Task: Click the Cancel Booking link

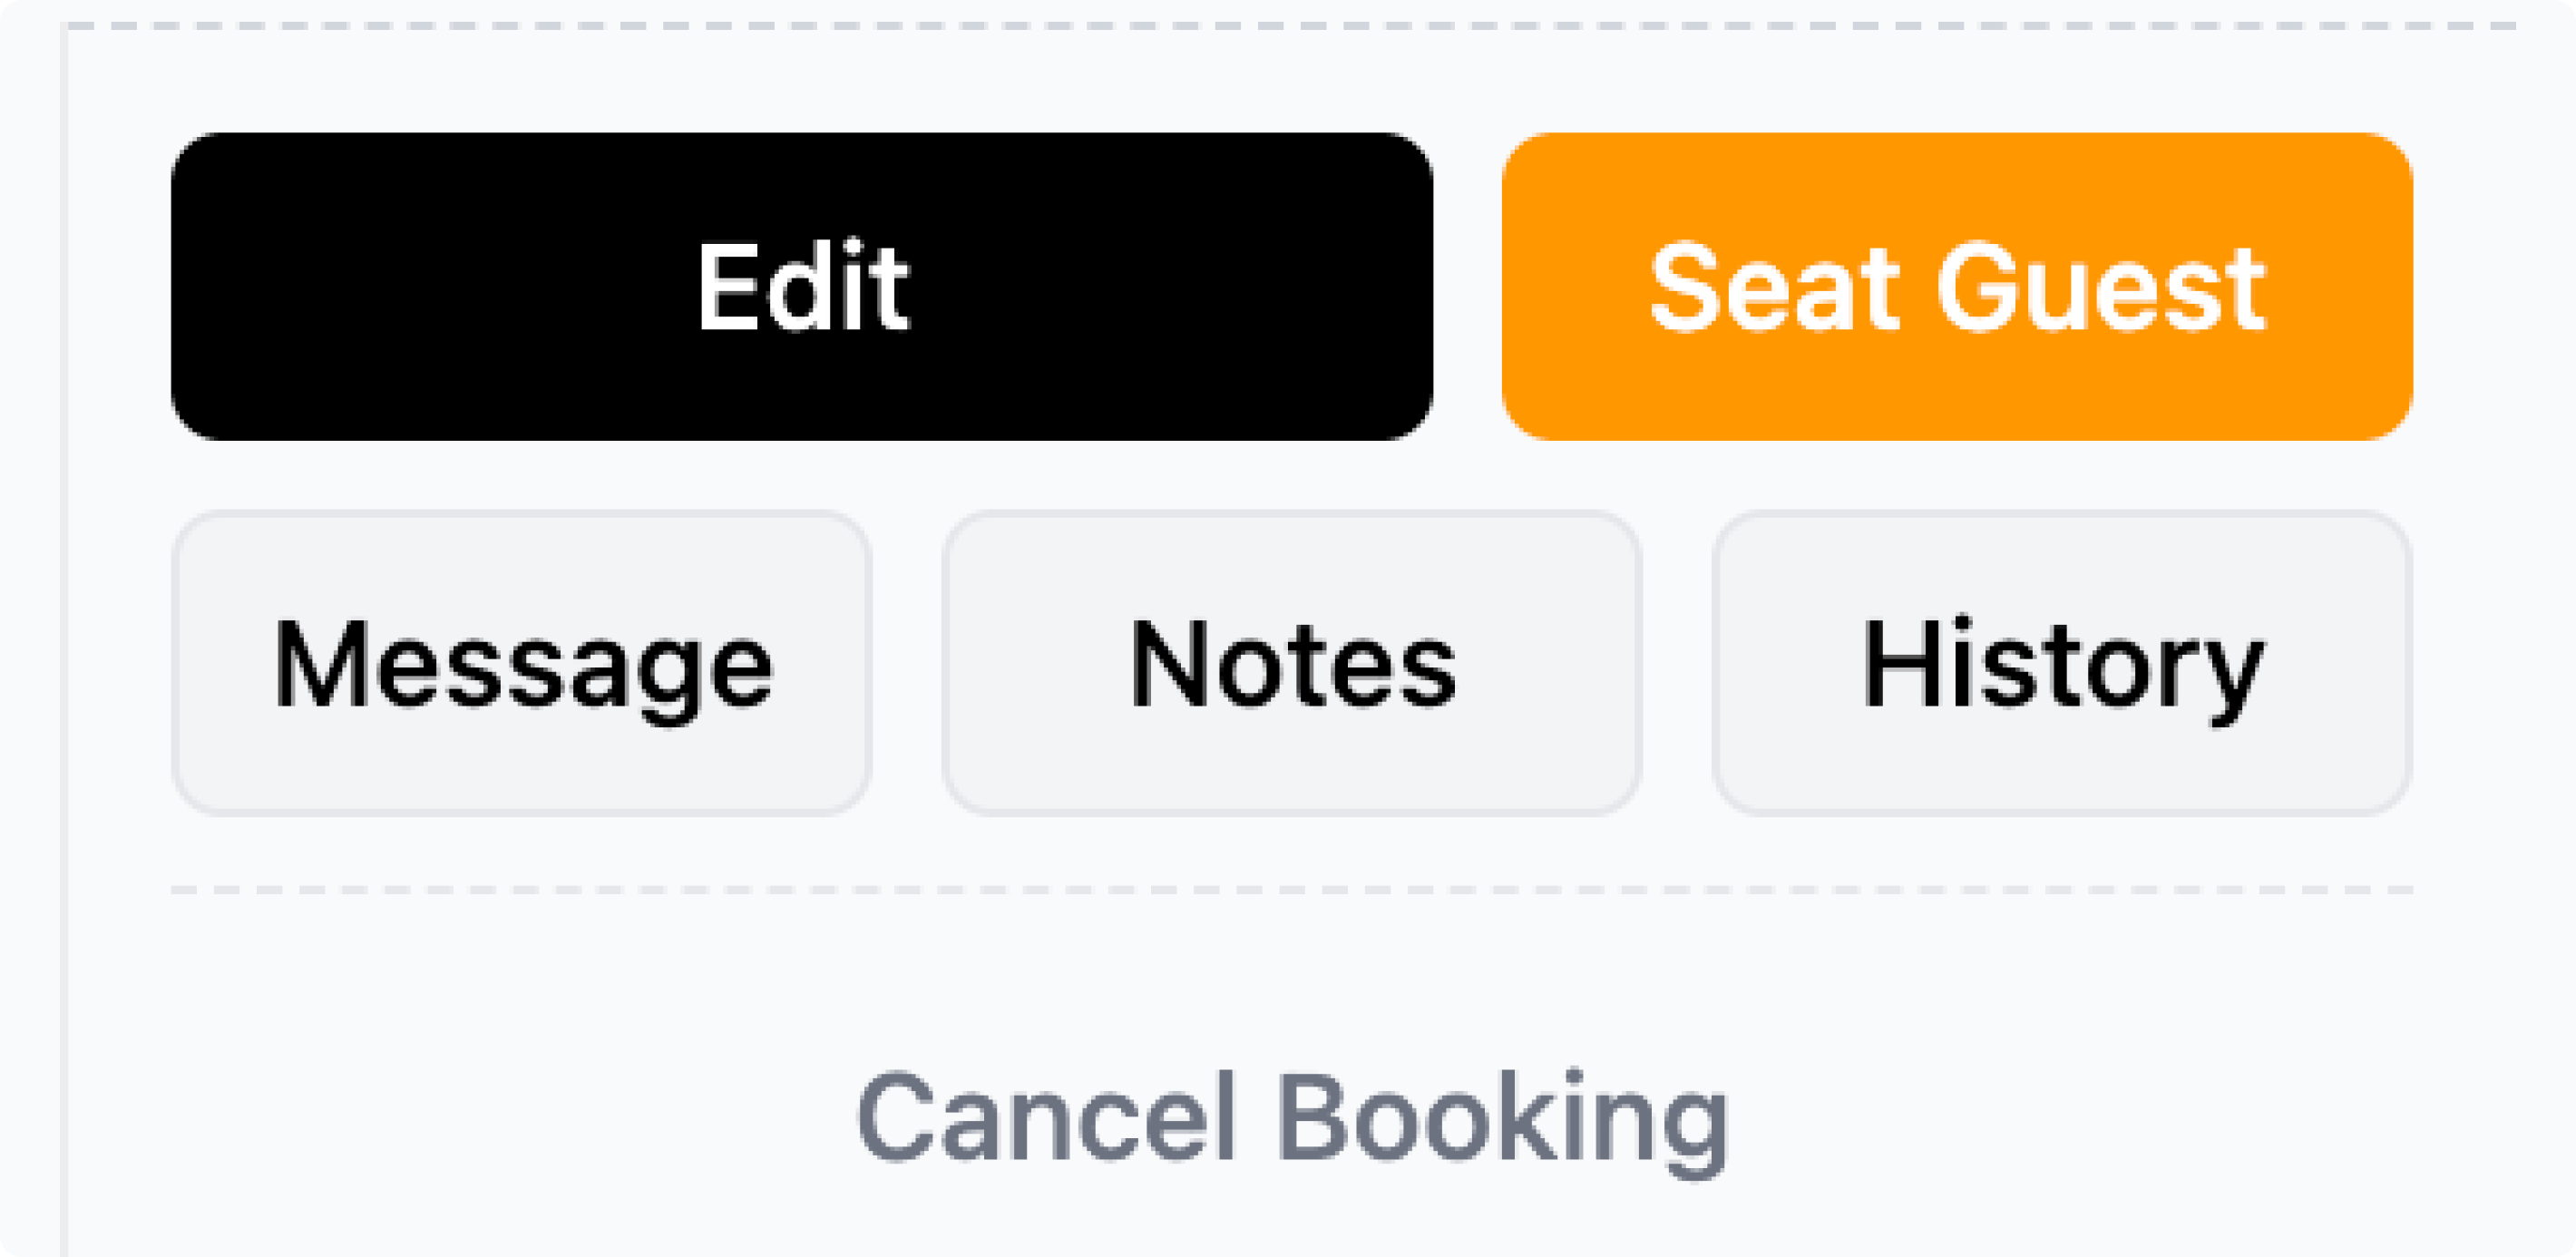Action: coord(1291,1118)
